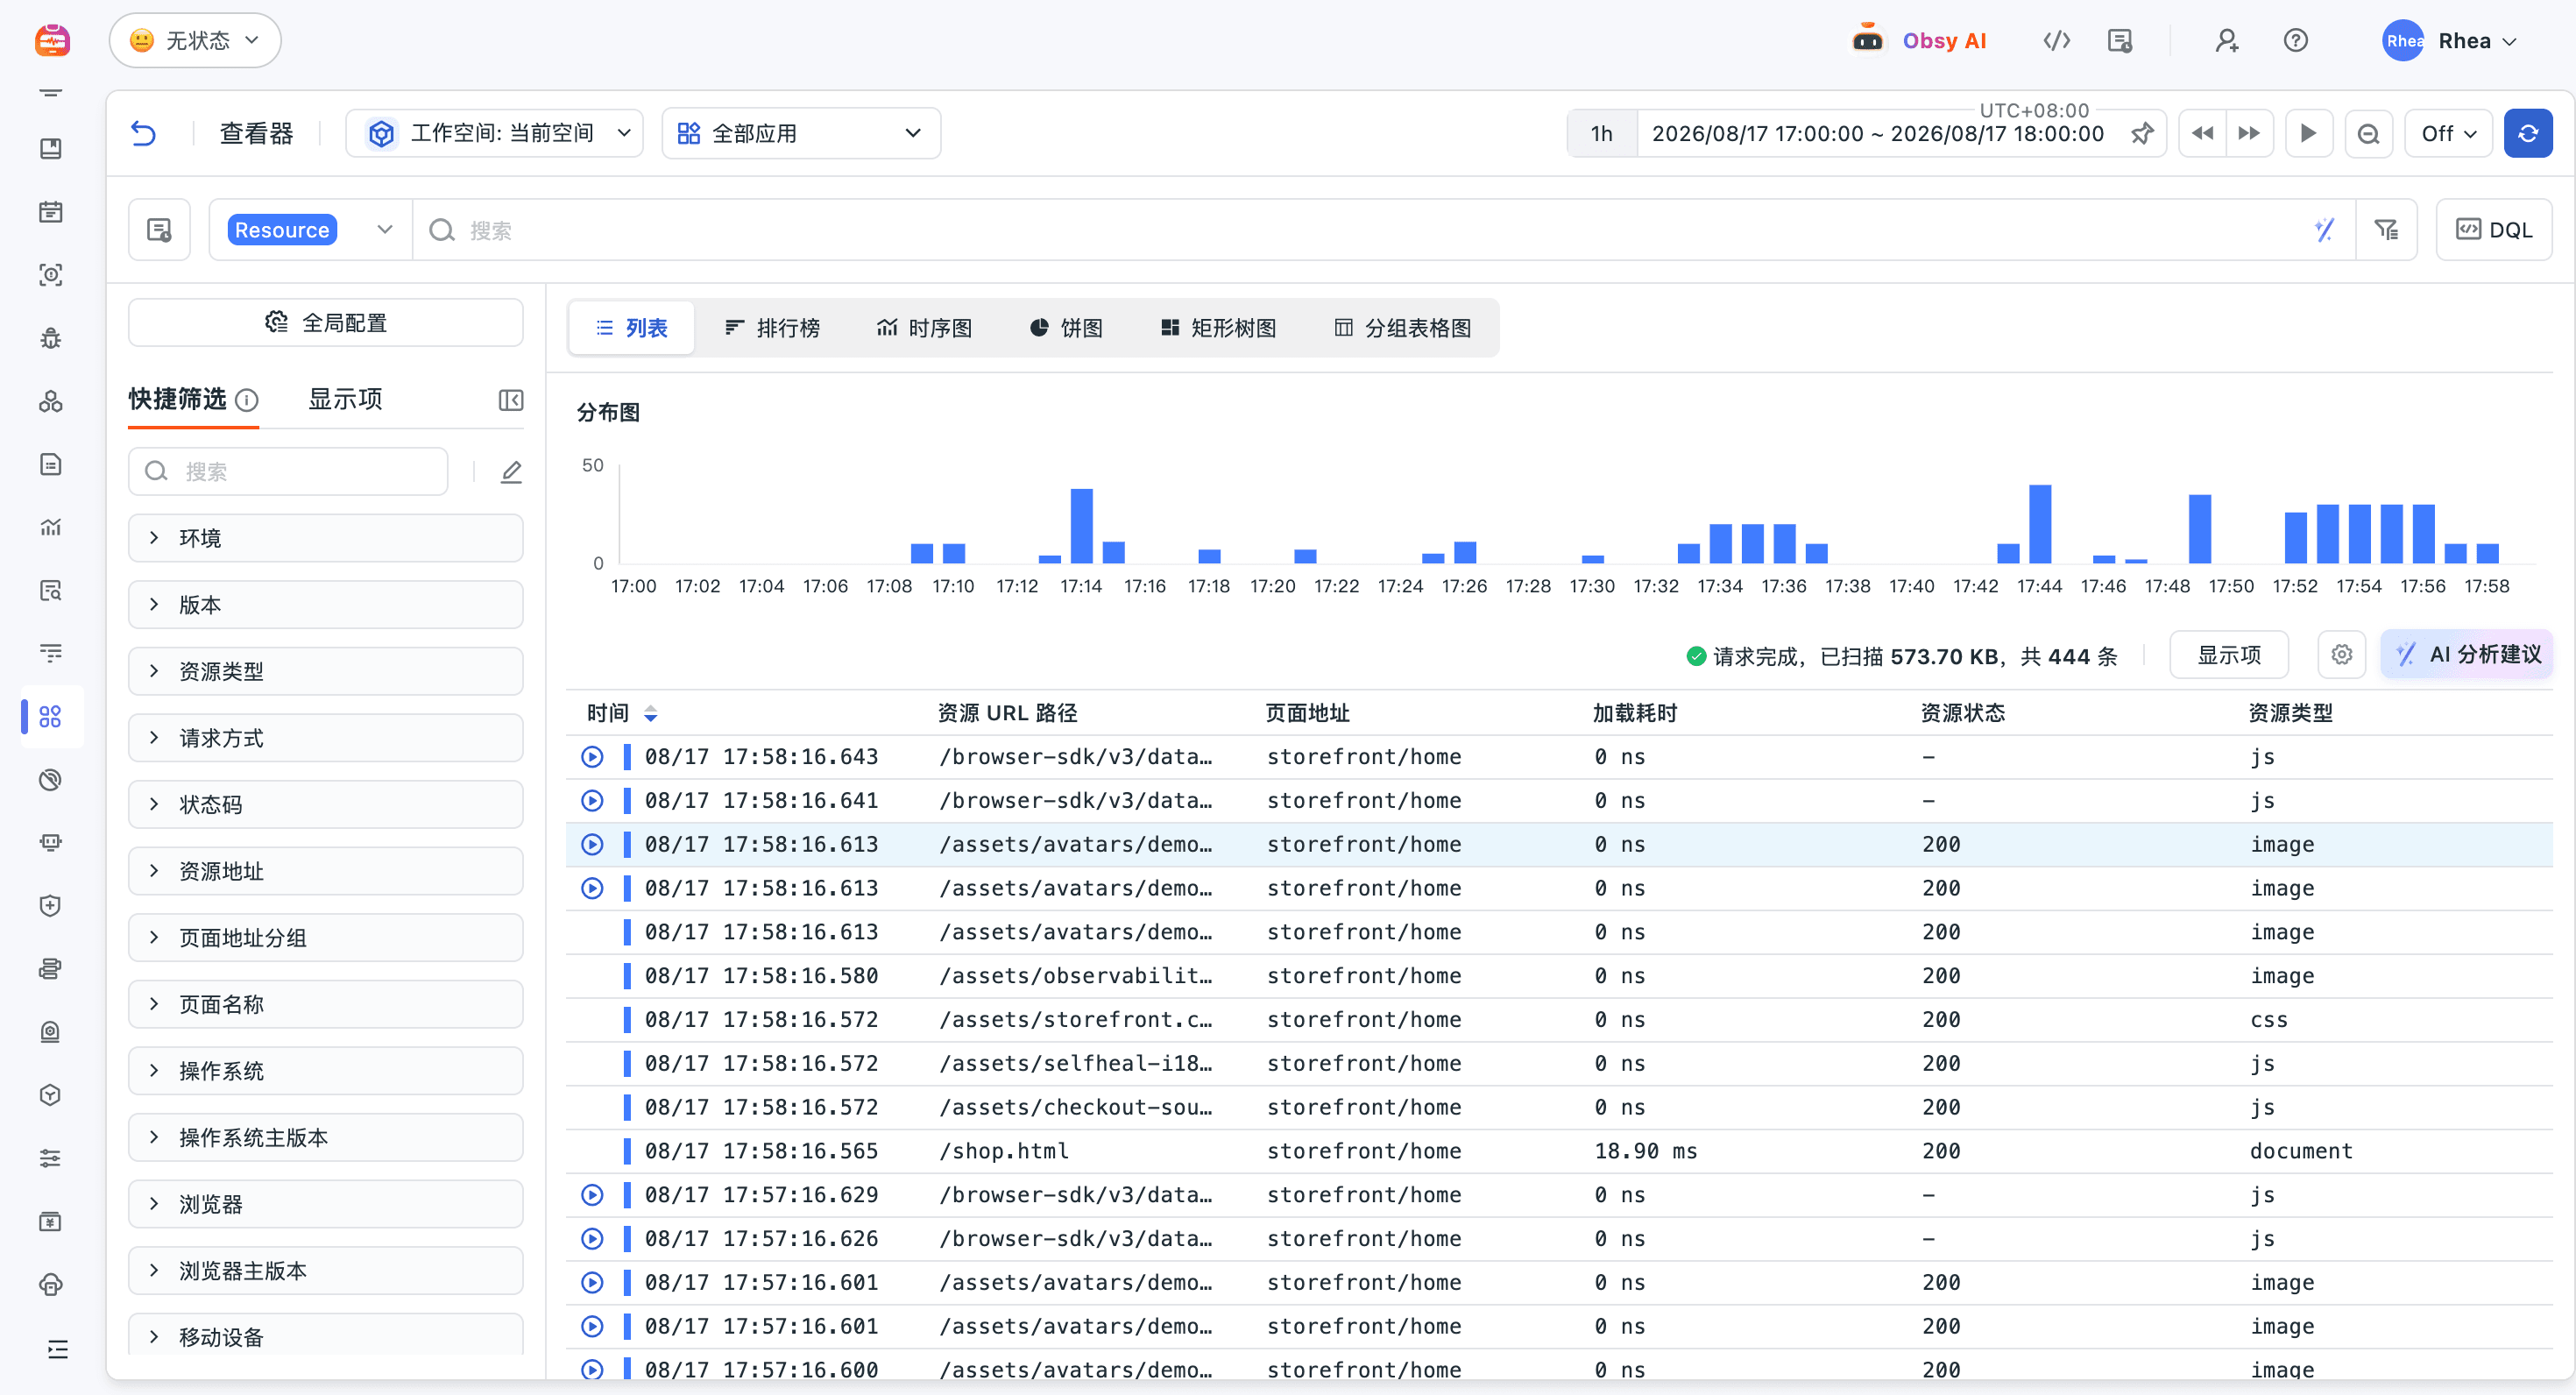Expand the 状态码 filter group

click(x=326, y=804)
